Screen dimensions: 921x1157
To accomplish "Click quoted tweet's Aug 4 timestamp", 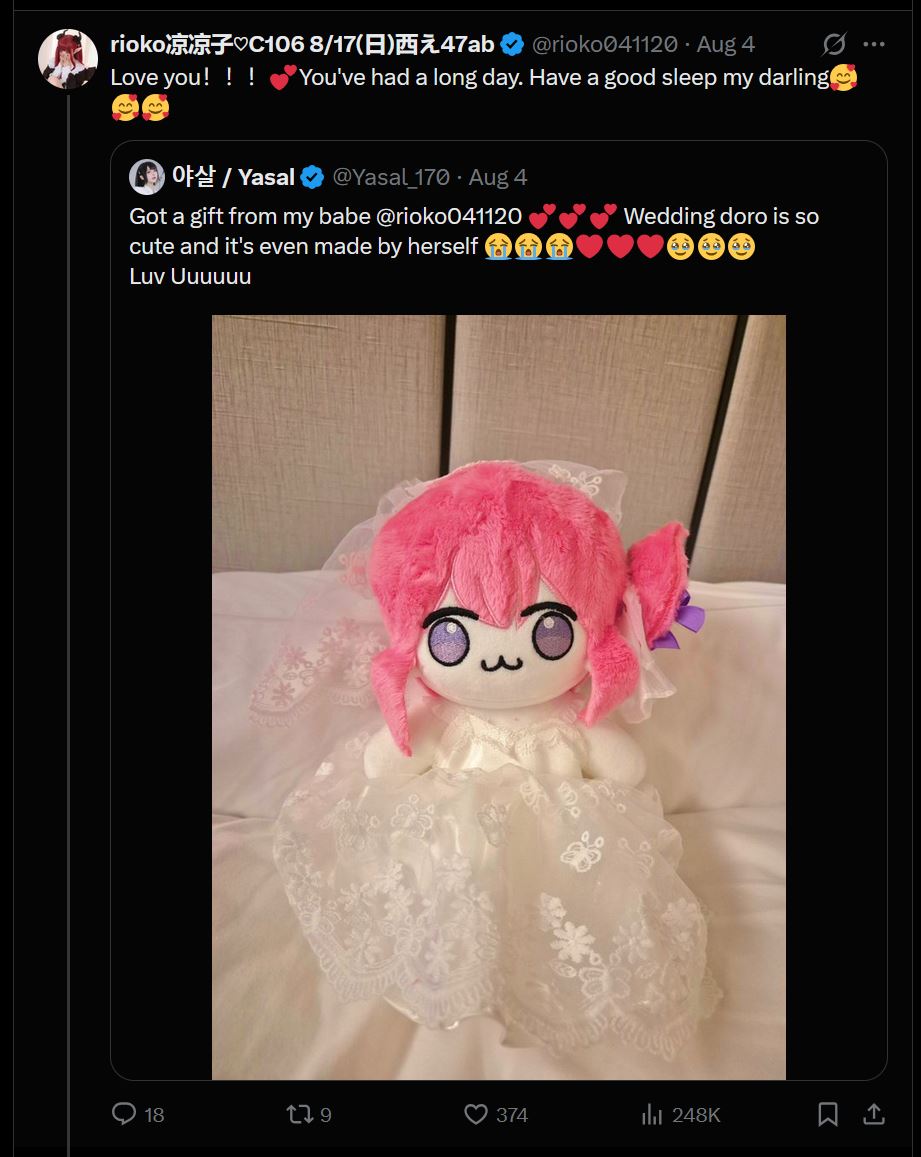I will (x=497, y=177).
